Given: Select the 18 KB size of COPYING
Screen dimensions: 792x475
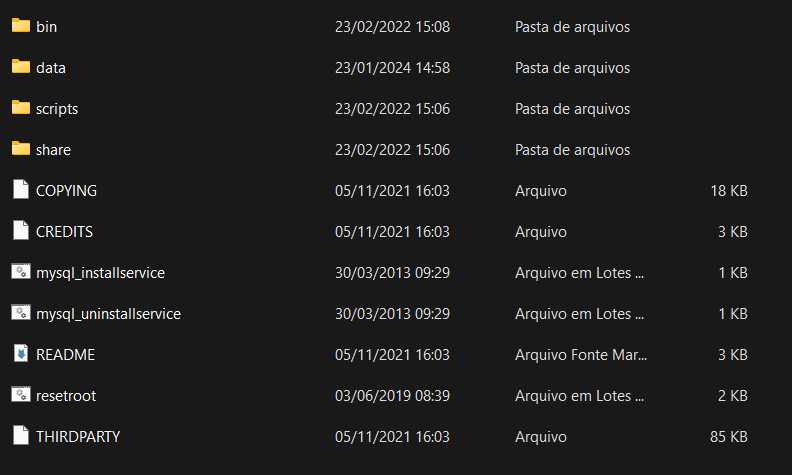Looking at the screenshot, I should point(729,191).
